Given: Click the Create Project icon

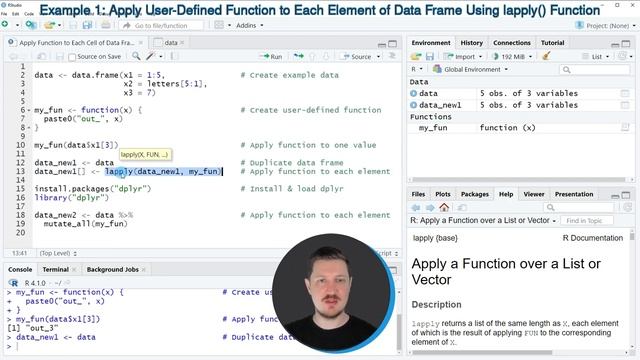Looking at the screenshot, I should coord(31,25).
